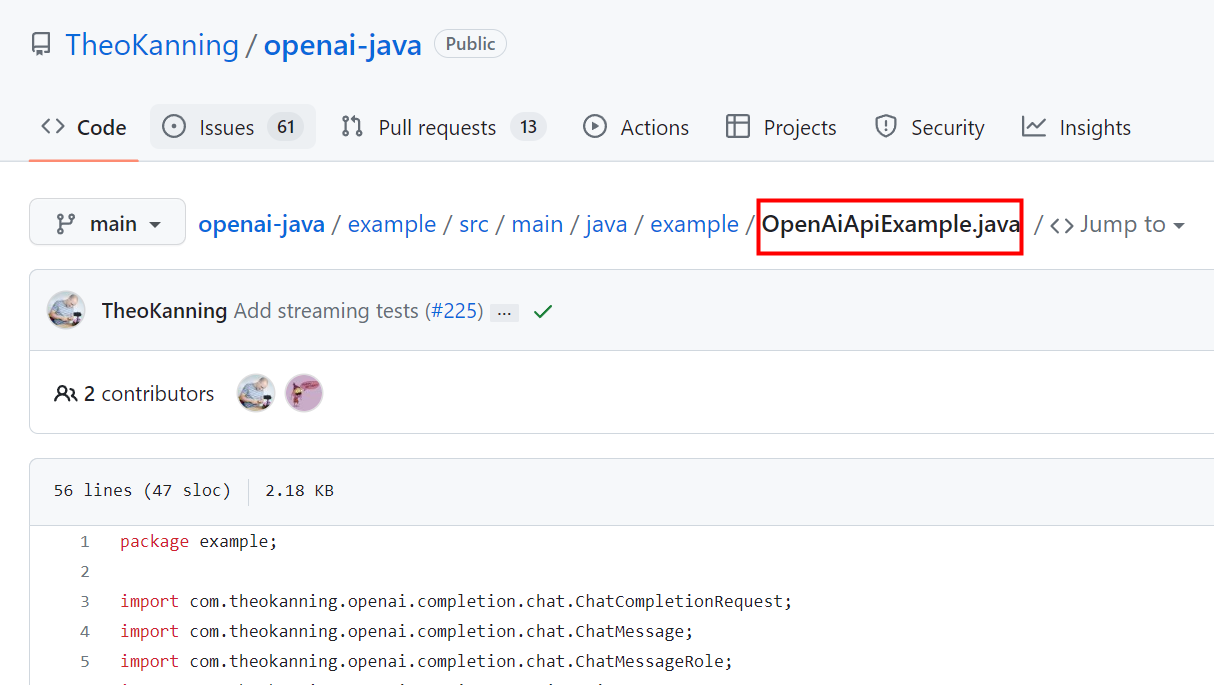
Task: Switch to the Code tab
Action: point(83,127)
